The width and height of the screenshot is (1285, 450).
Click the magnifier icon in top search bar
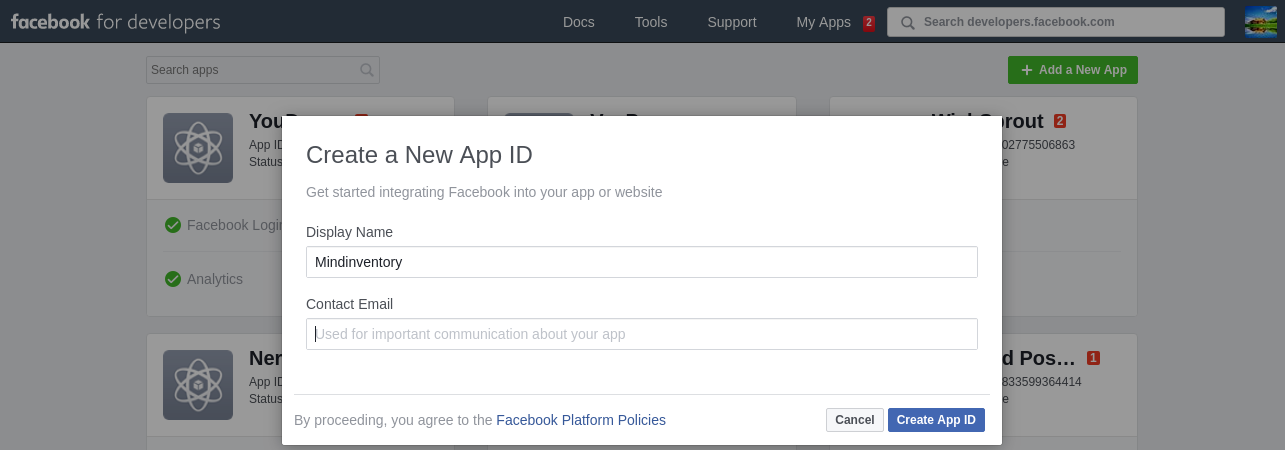coord(907,22)
